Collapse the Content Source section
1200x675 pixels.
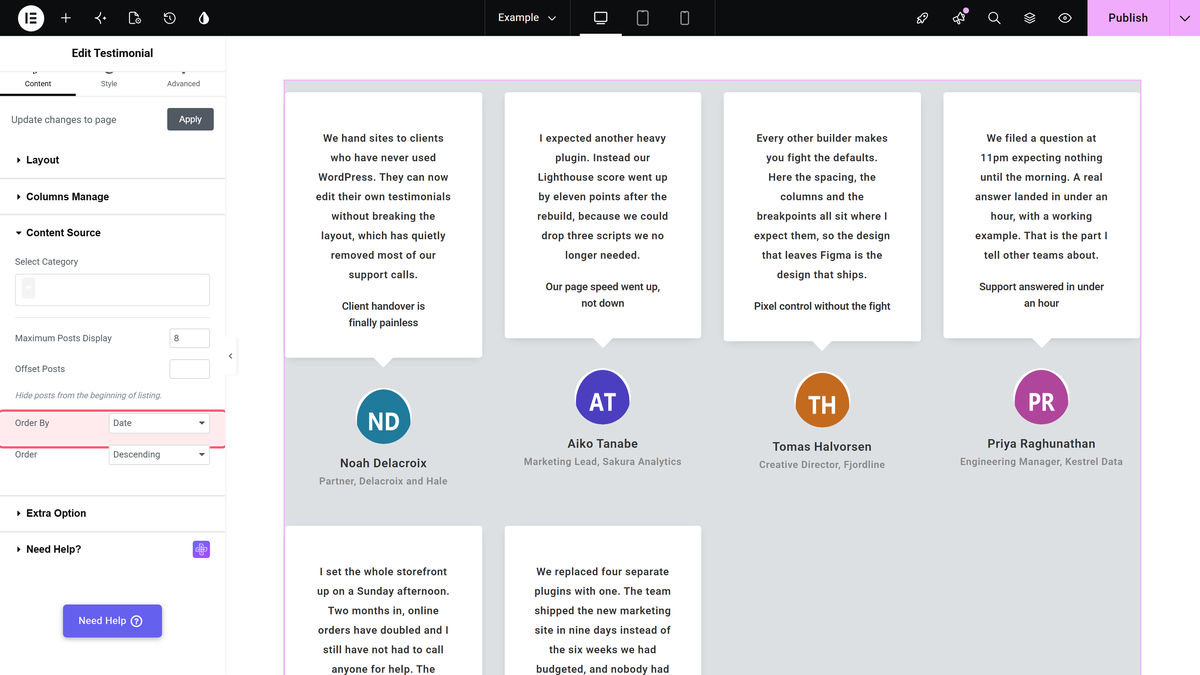(x=112, y=233)
